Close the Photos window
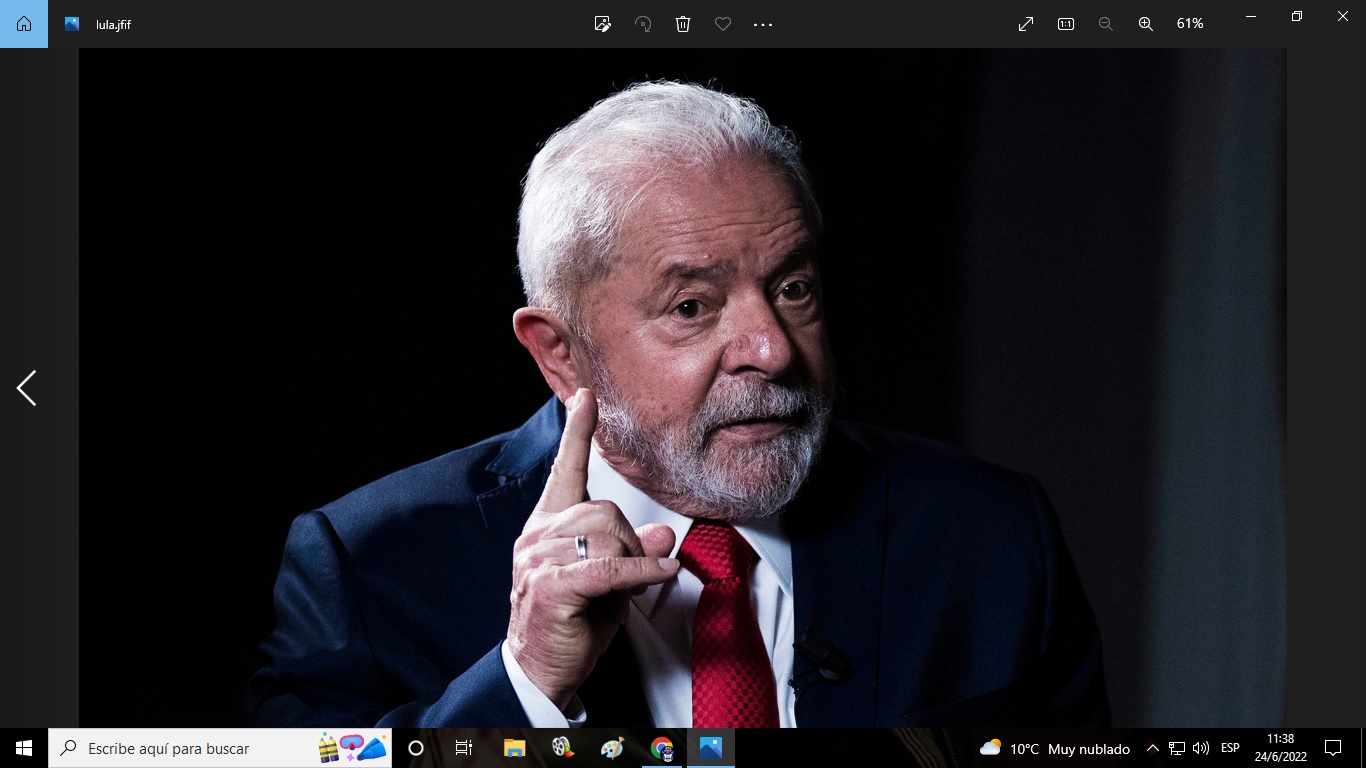 (x=1343, y=16)
